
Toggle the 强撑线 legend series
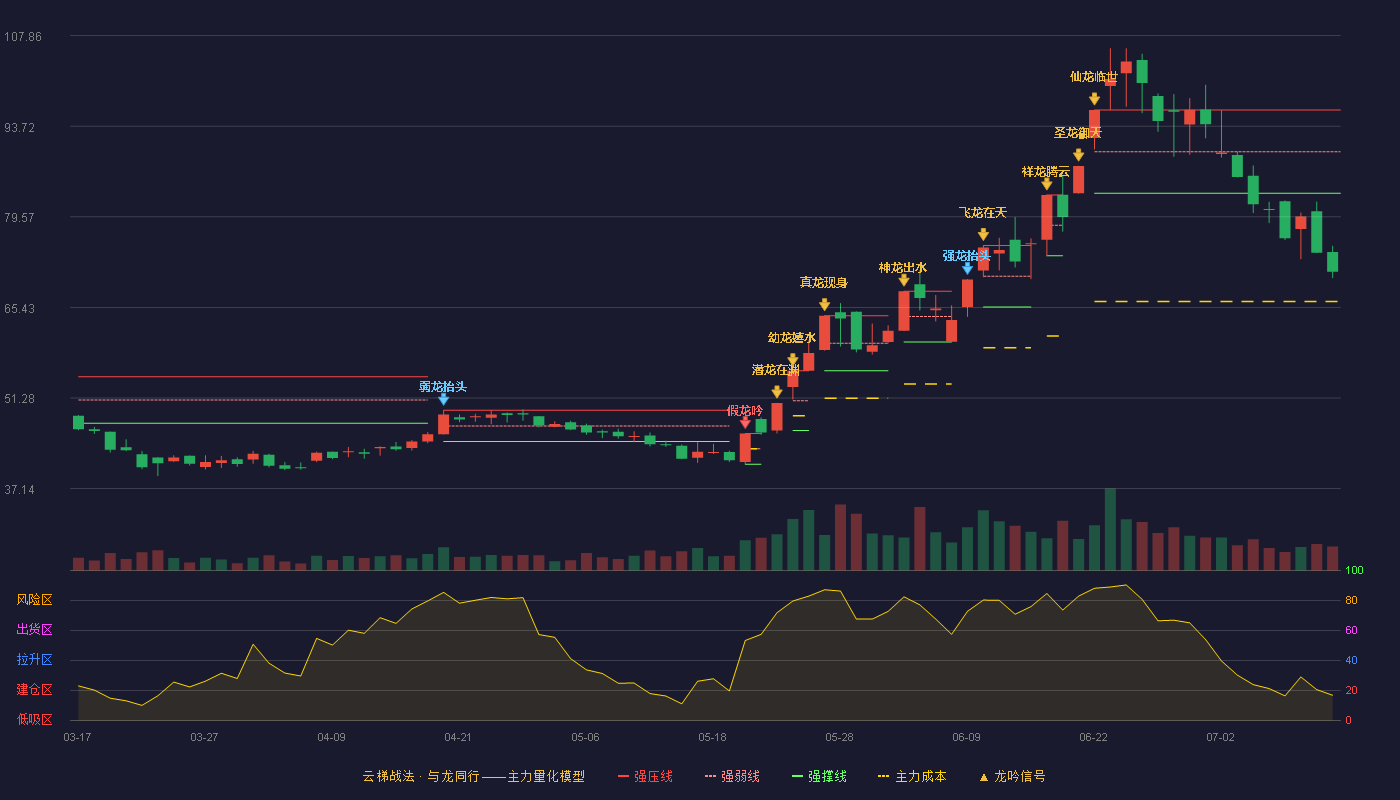coord(819,776)
